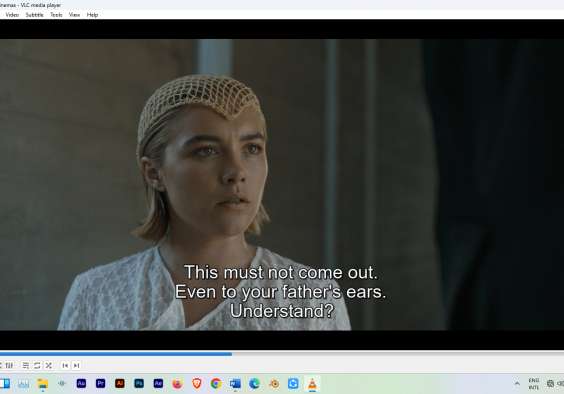This screenshot has width=564, height=394.
Task: Click the video frame showing subtitles
Action: pyautogui.click(x=282, y=185)
